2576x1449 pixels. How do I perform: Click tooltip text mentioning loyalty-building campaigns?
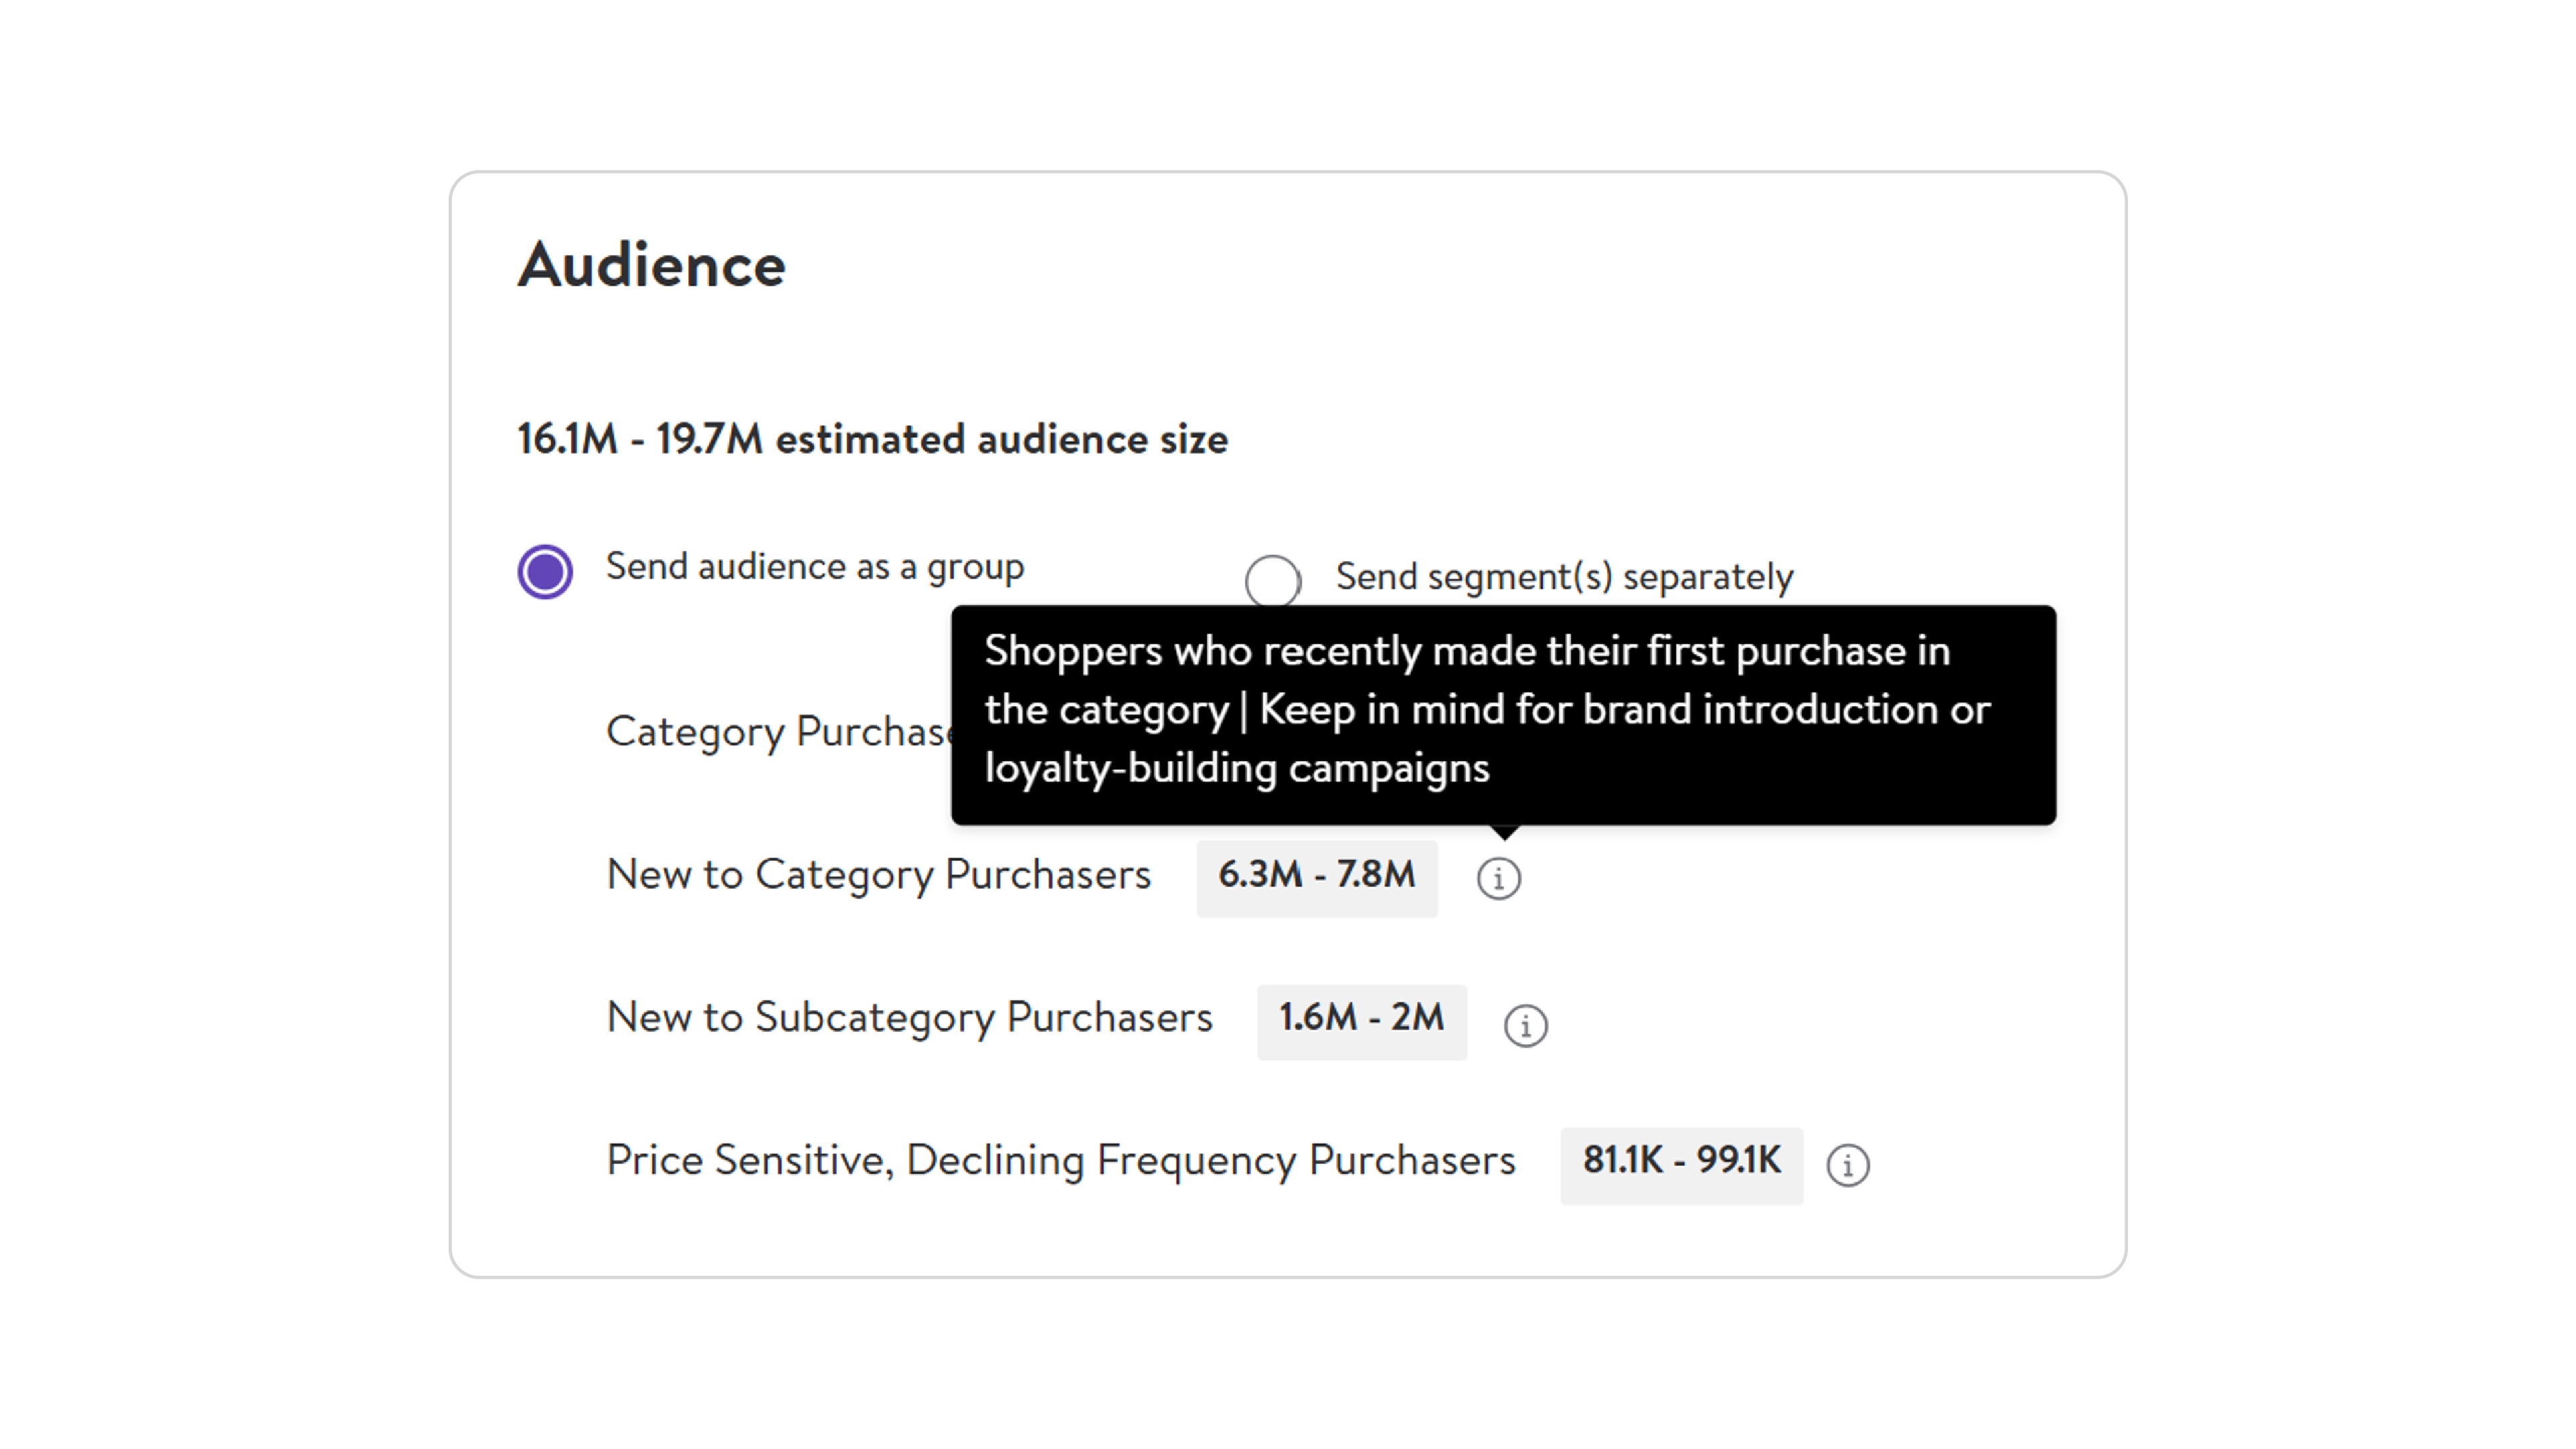1237,769
